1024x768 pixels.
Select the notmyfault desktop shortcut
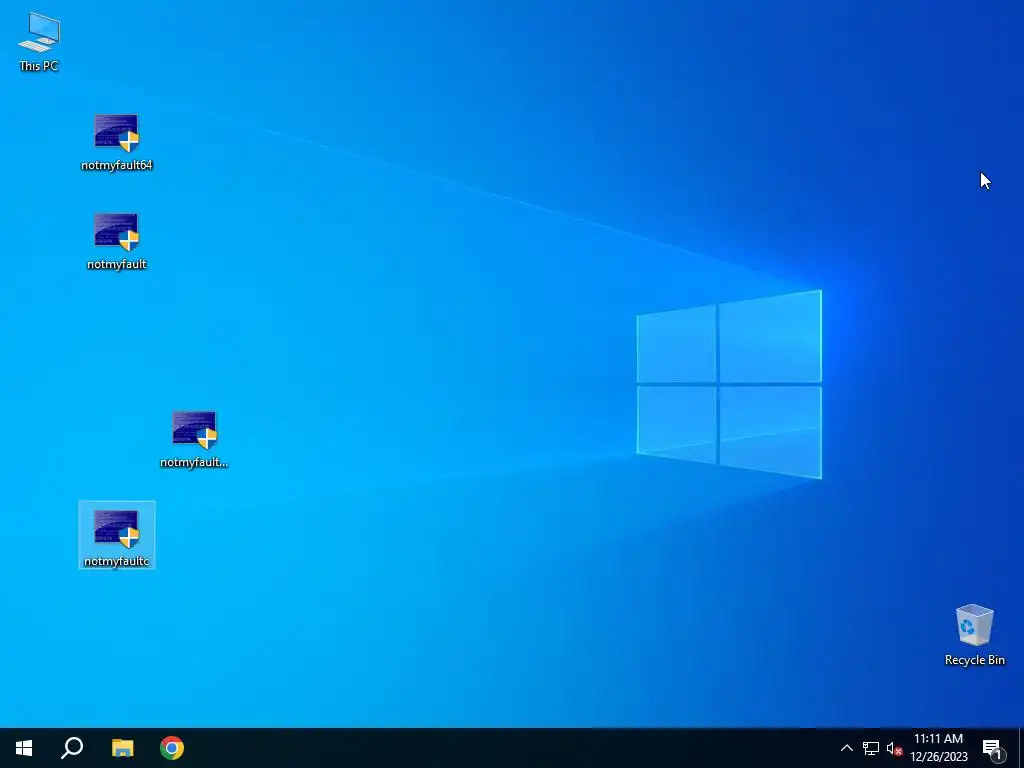point(116,241)
